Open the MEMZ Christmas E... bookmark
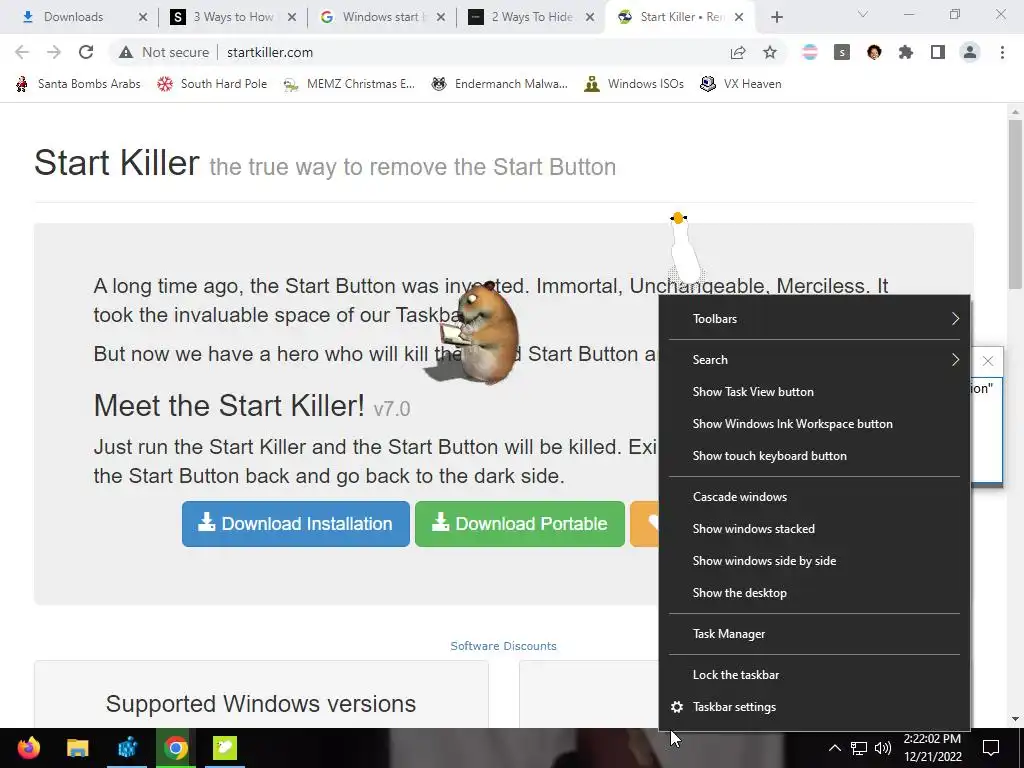Screen dimensions: 1024x768 coord(349,84)
